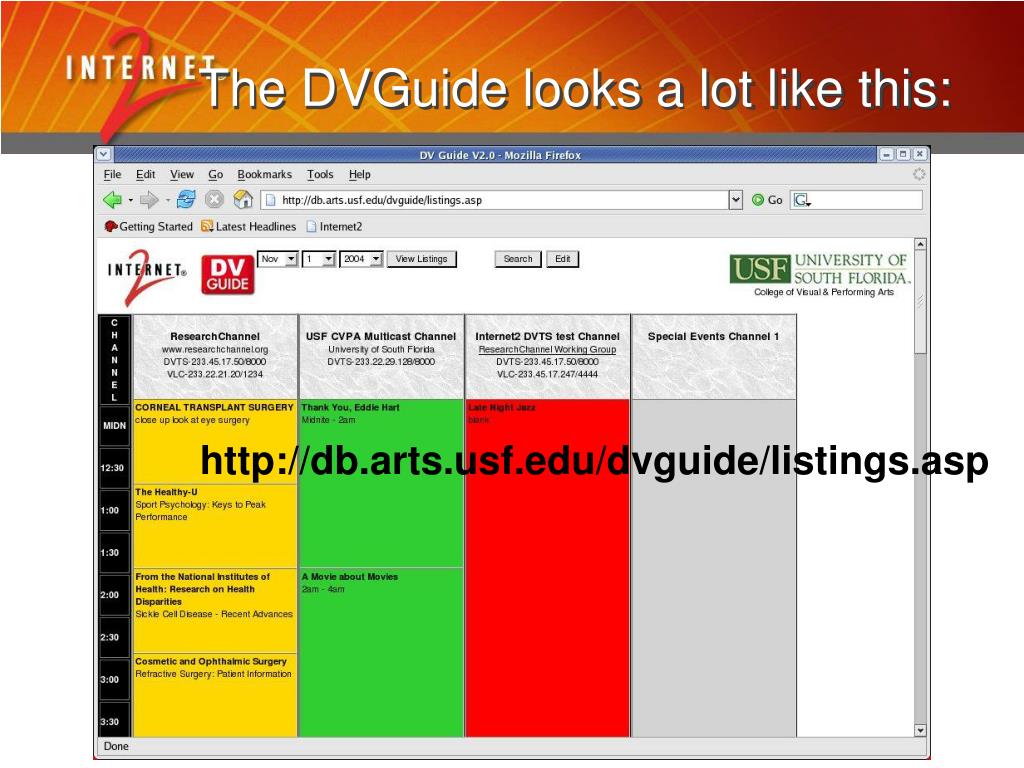Click the green Go button
Screen dimensions: 1024x768
(x=767, y=200)
